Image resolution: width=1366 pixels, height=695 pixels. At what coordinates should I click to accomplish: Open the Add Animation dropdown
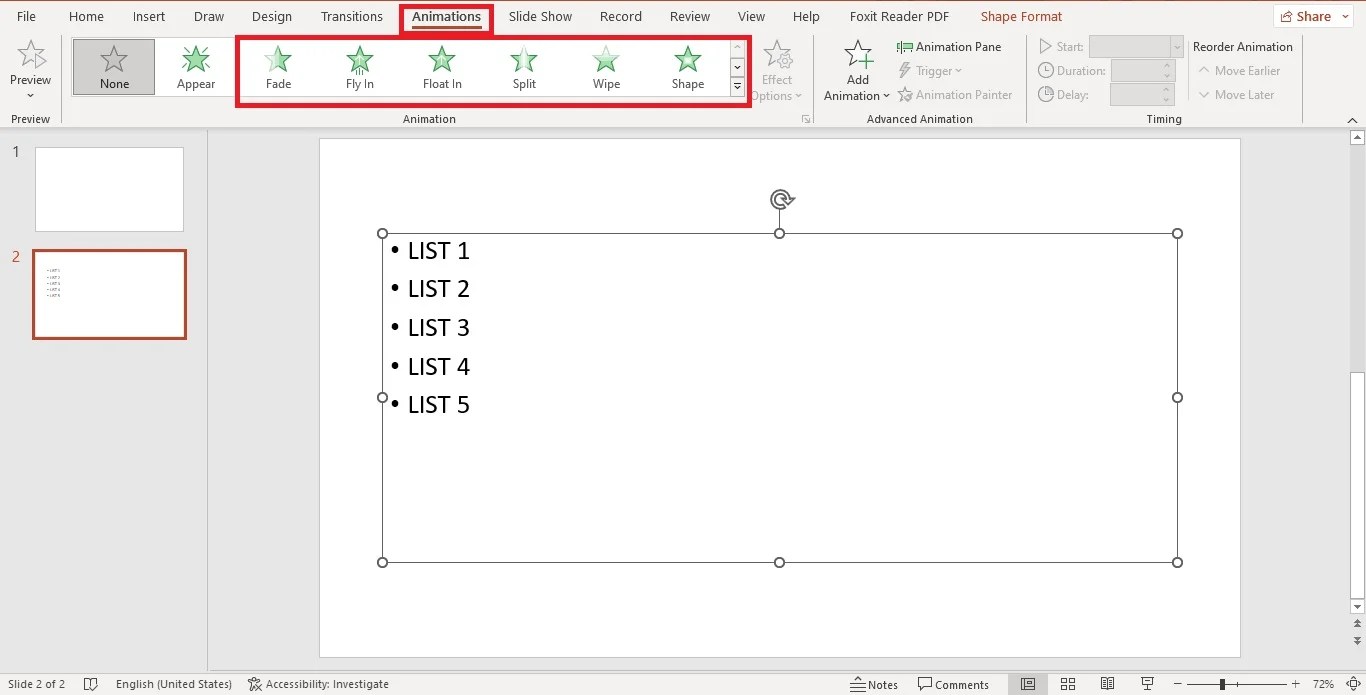pyautogui.click(x=856, y=68)
